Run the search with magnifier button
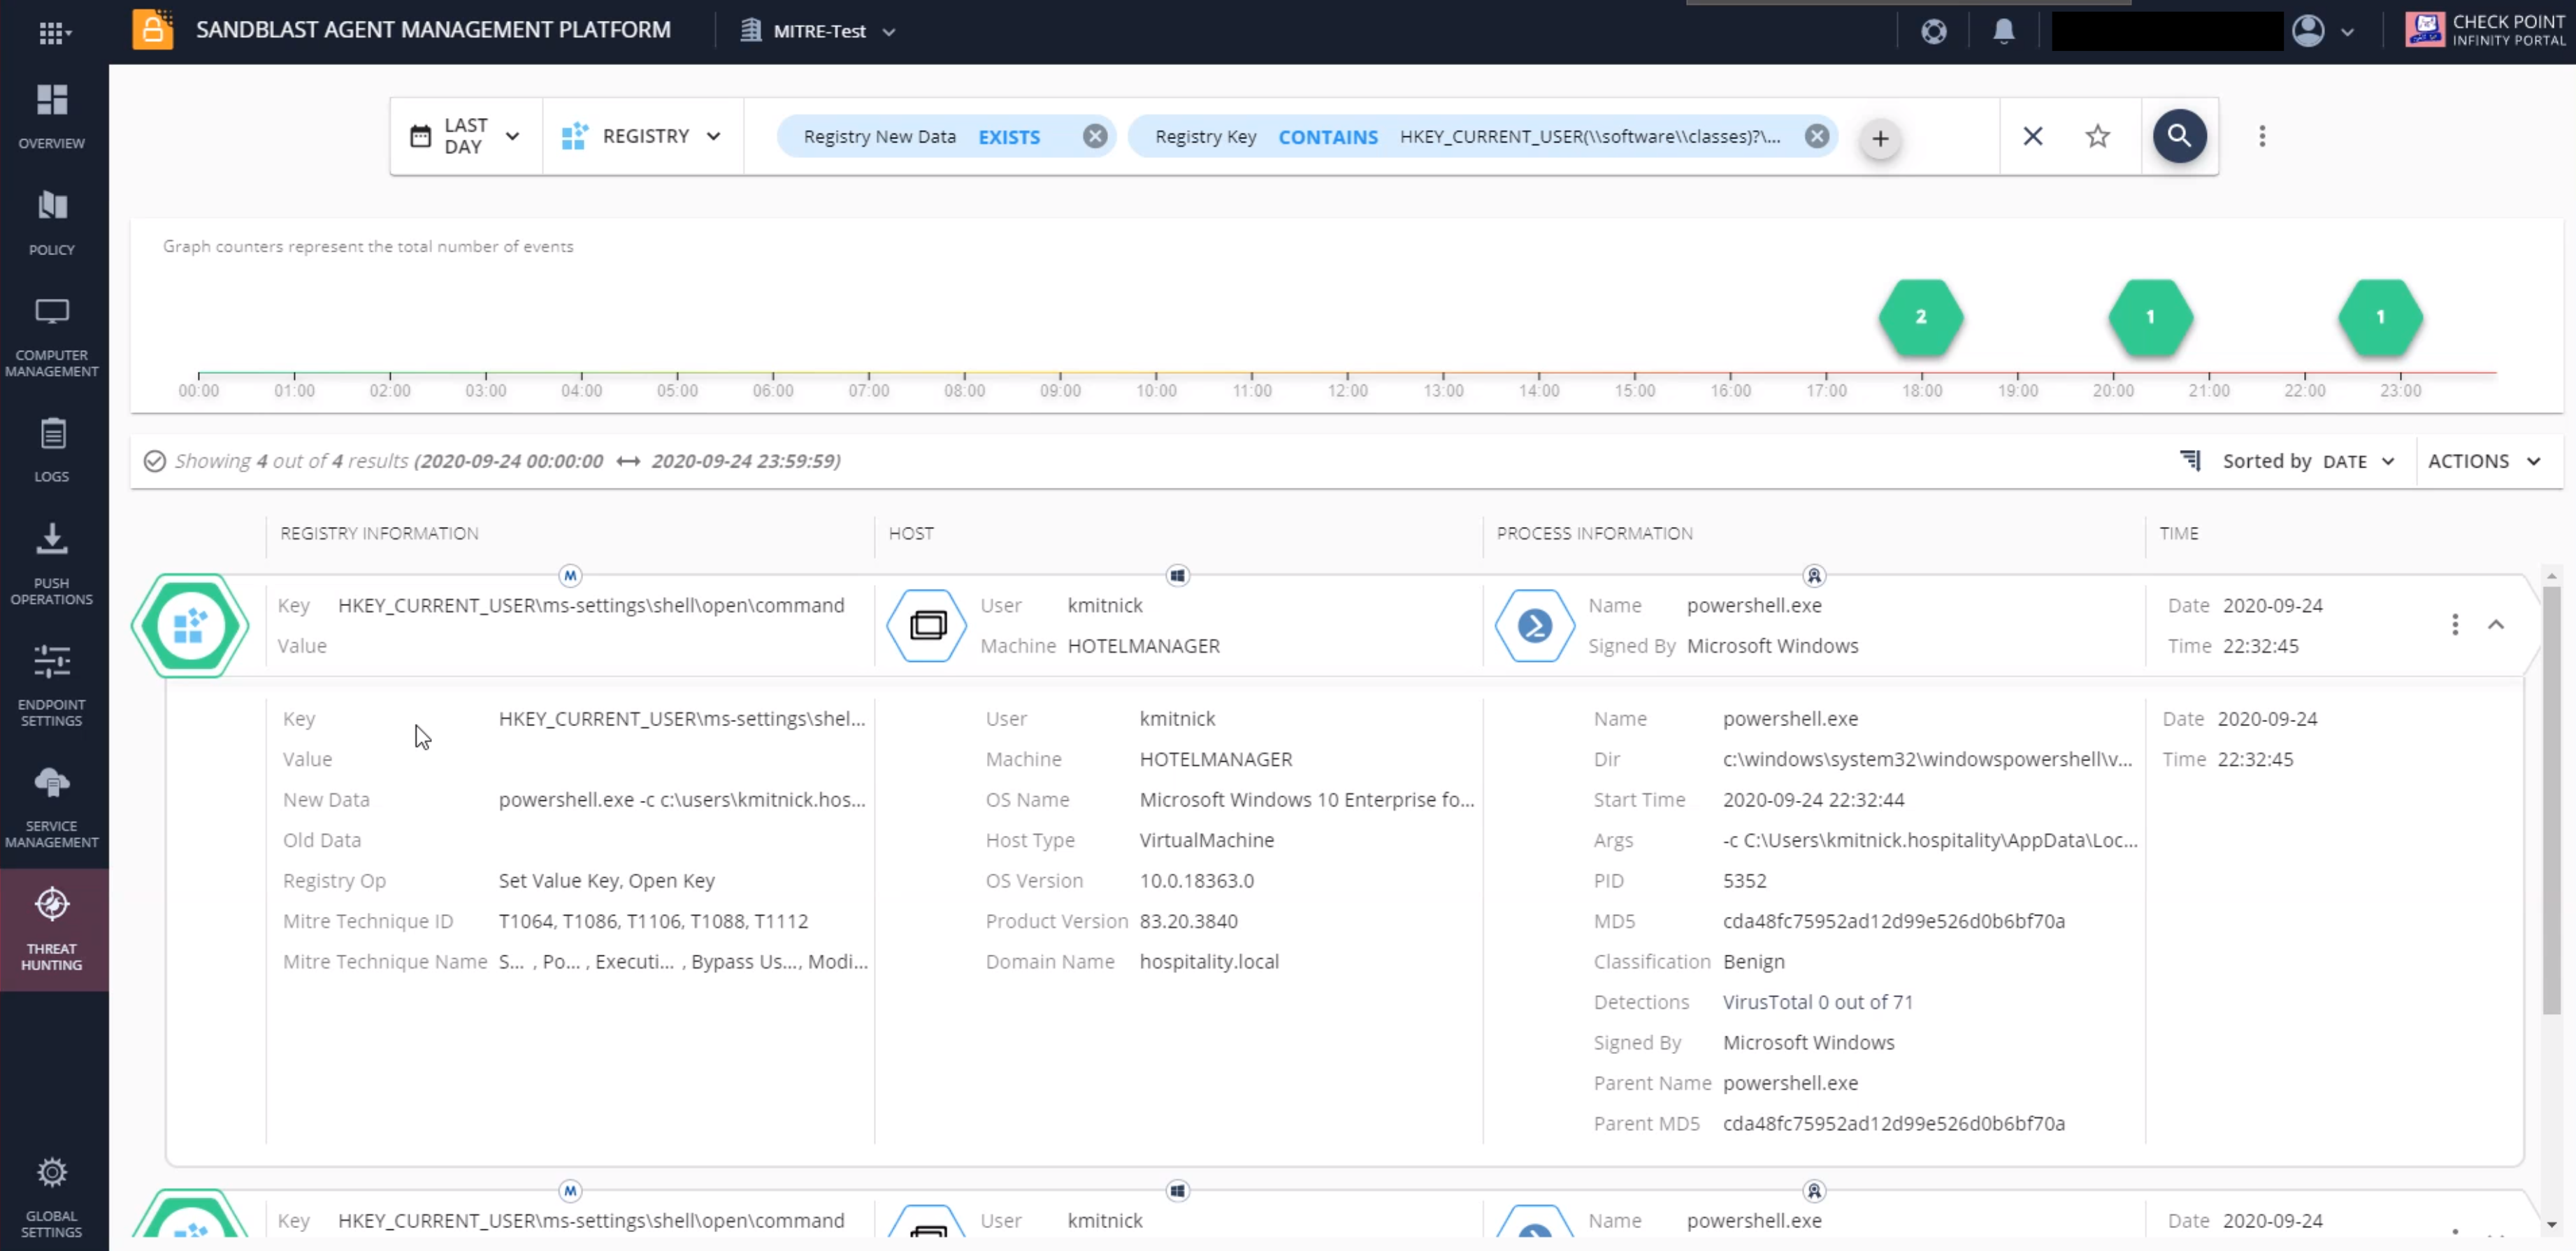 click(2179, 136)
